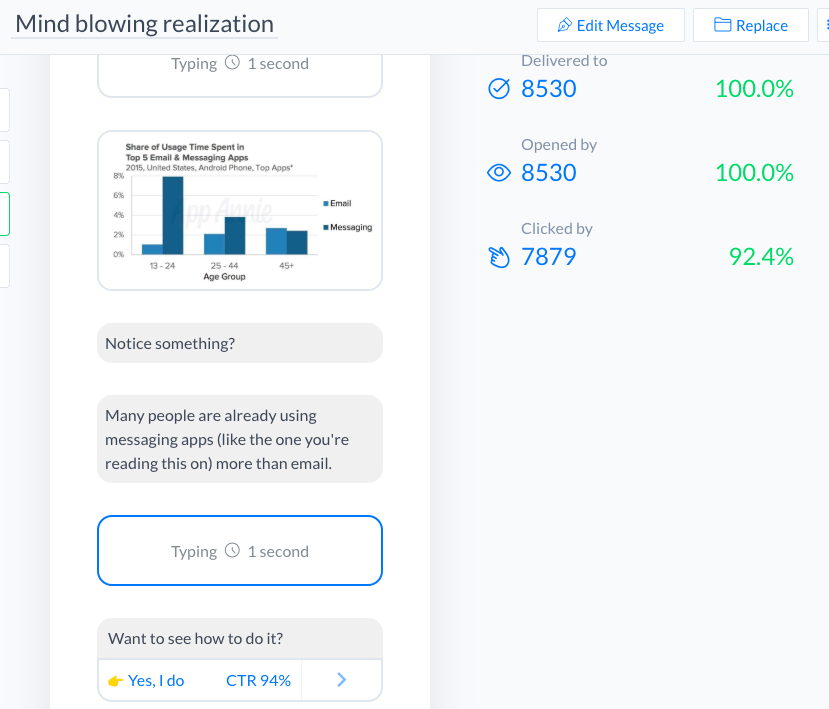This screenshot has width=829, height=709.
Task: Select the "Many people are already using" message
Action: (x=240, y=439)
